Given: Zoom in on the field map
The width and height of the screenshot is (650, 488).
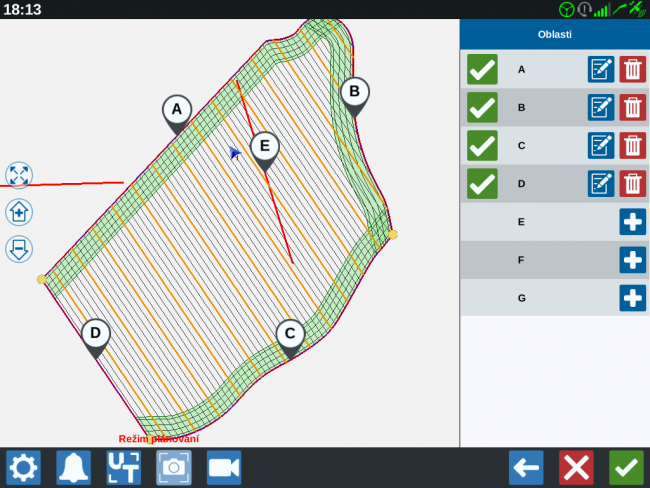Looking at the screenshot, I should 19,212.
